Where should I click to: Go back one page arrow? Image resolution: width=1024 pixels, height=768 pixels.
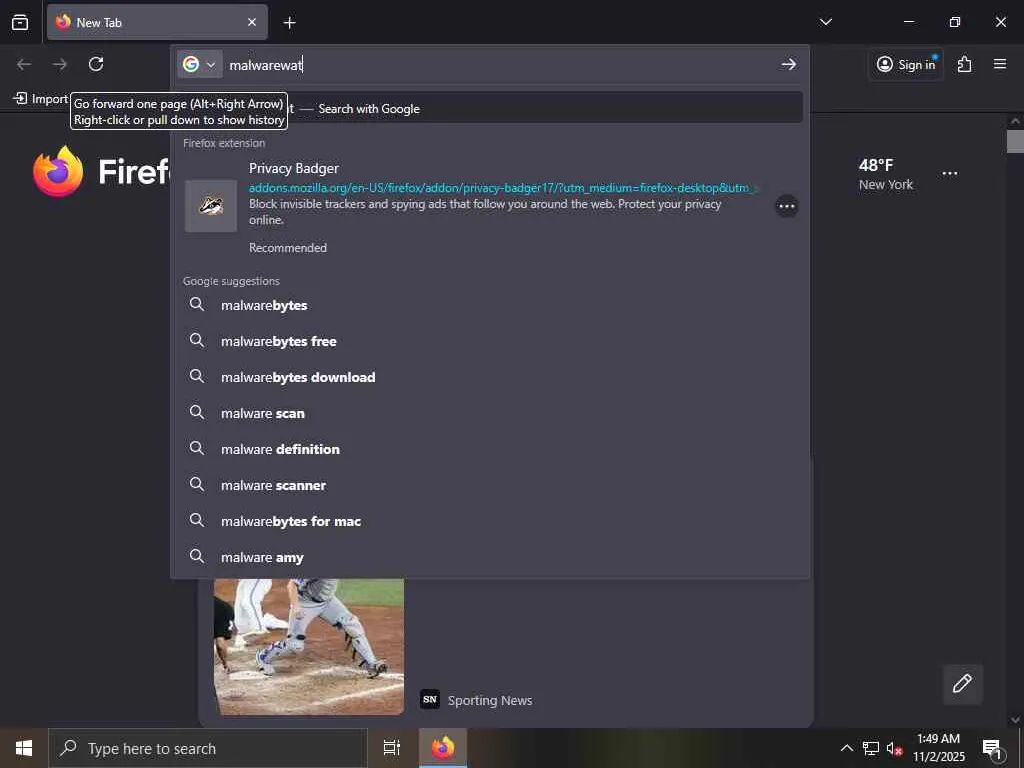[24, 64]
